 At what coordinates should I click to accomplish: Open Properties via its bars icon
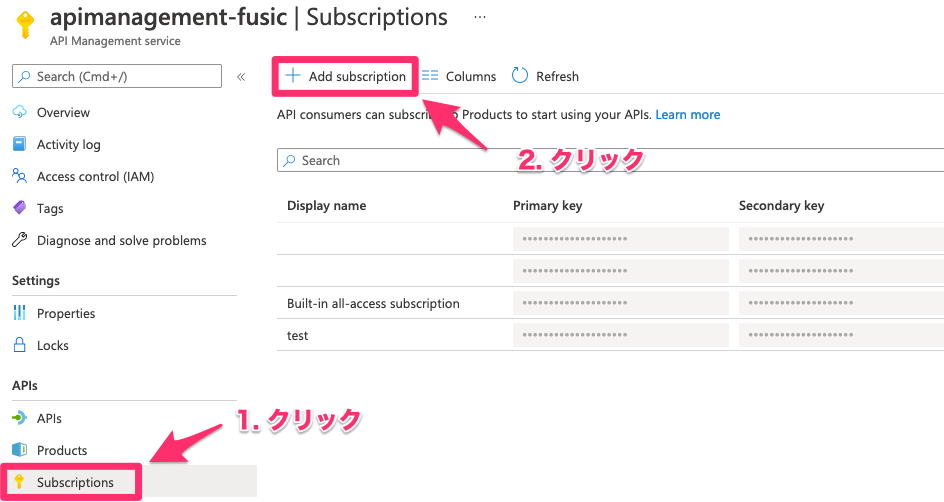tap(19, 313)
